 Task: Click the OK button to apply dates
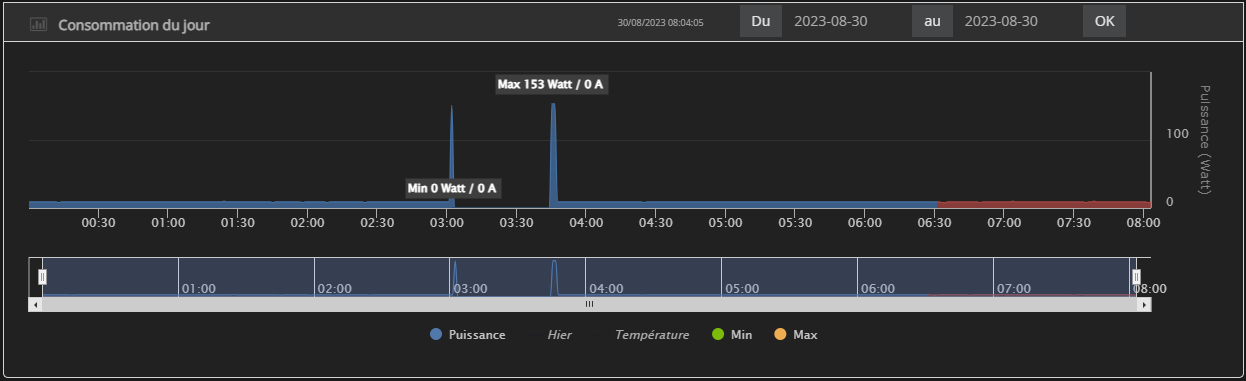(1104, 21)
